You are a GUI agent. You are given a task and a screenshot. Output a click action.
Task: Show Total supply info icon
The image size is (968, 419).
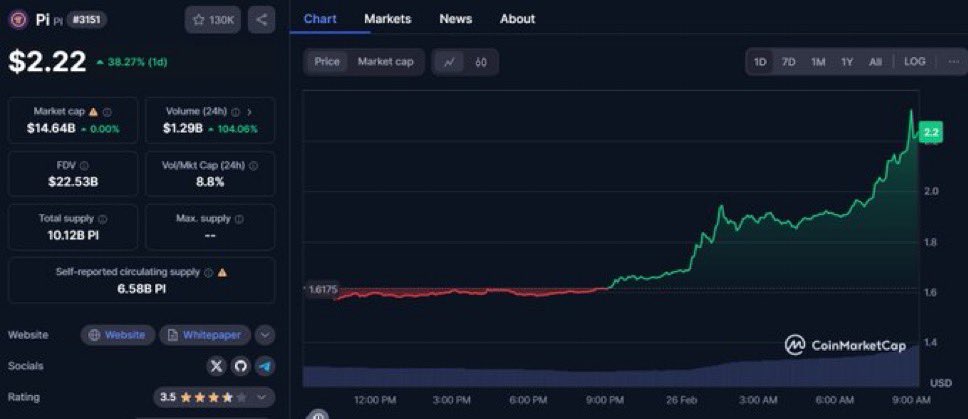point(102,218)
